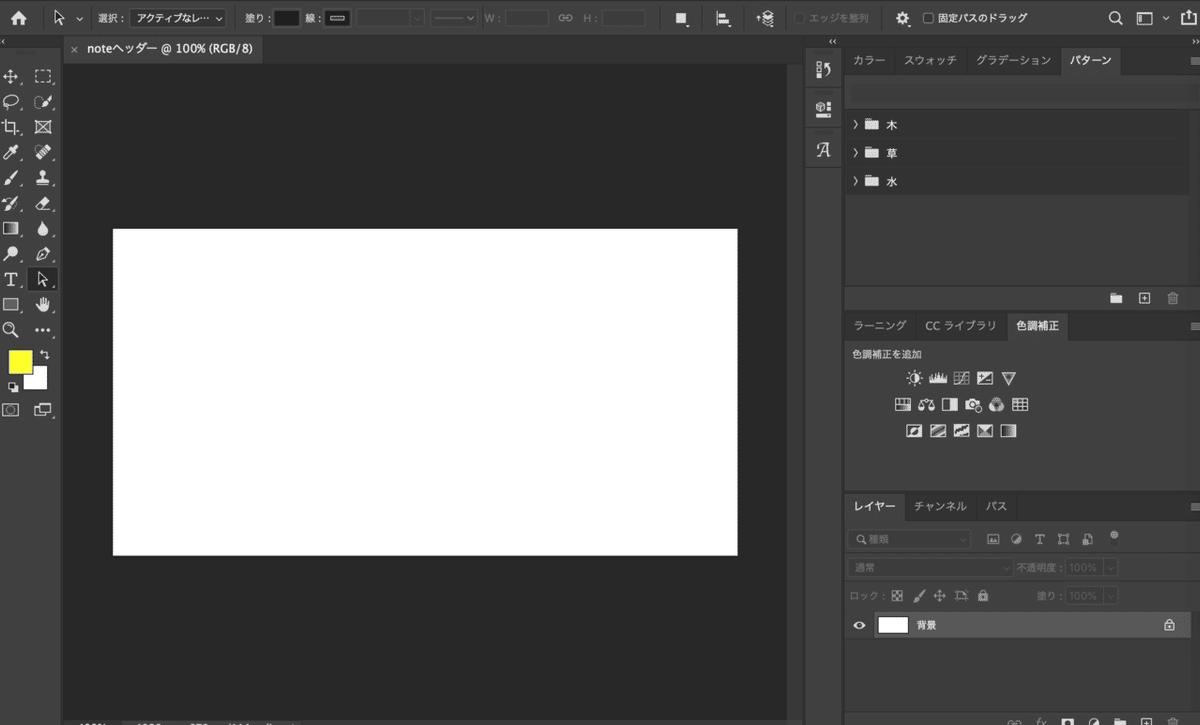Open the 選択 アクティブなレイヤー dropdown

(179, 18)
